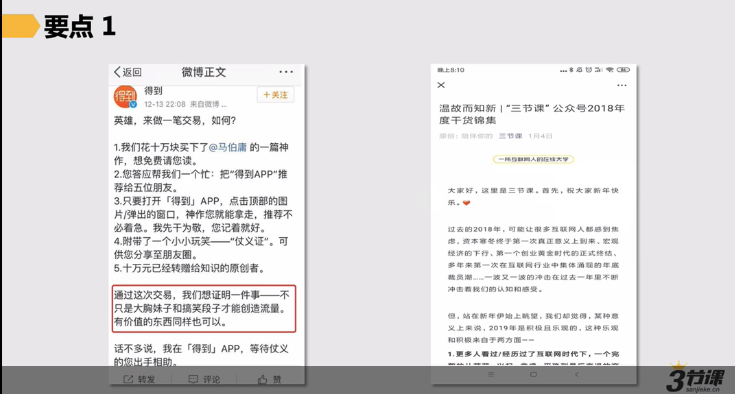Image resolution: width=735 pixels, height=394 pixels.
Task: Tap the yellow 在线大学 banner pill
Action: click(533, 159)
